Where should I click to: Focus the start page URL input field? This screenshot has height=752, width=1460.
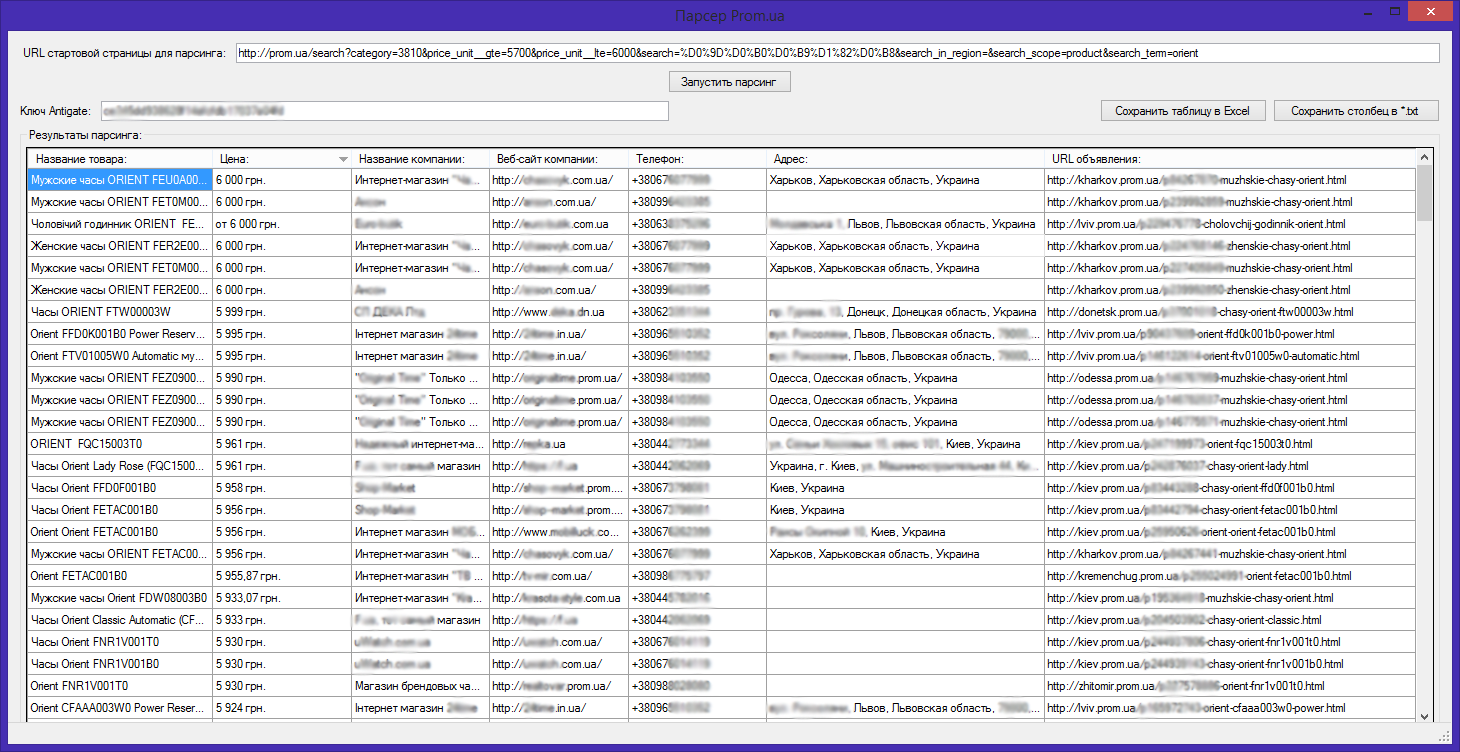[837, 53]
